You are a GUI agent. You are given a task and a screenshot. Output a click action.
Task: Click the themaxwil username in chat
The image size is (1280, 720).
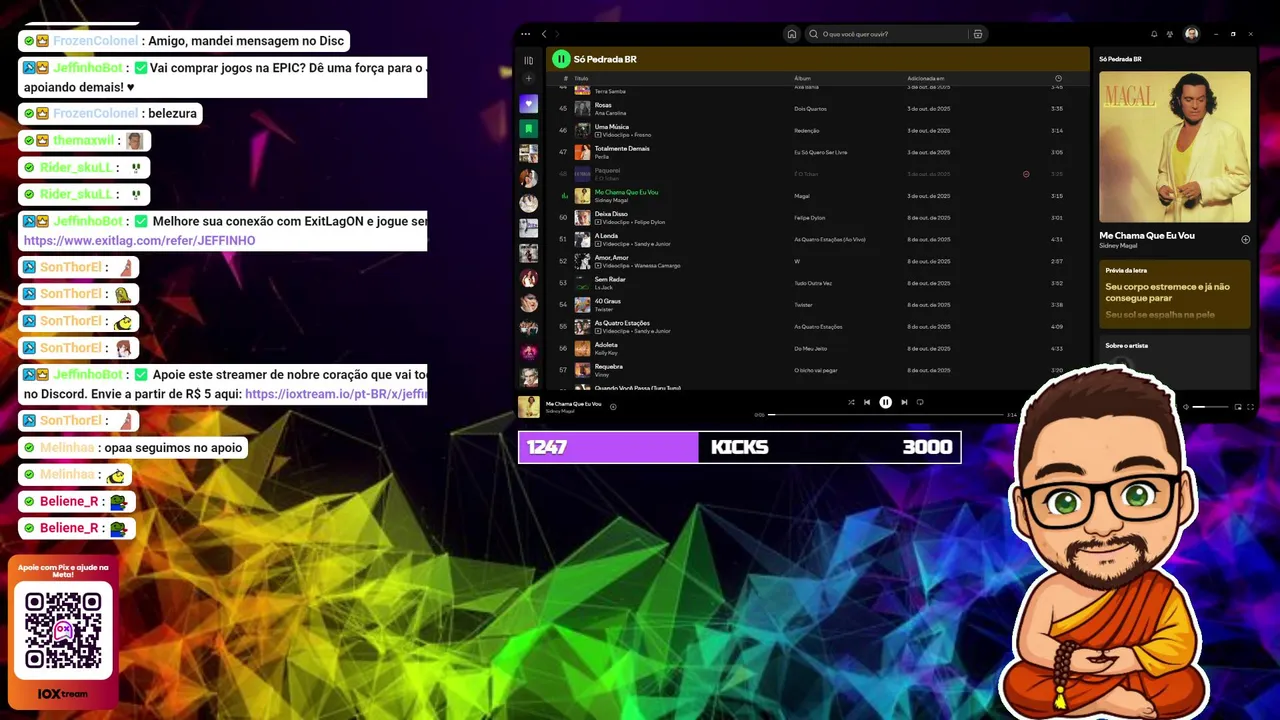(84, 141)
